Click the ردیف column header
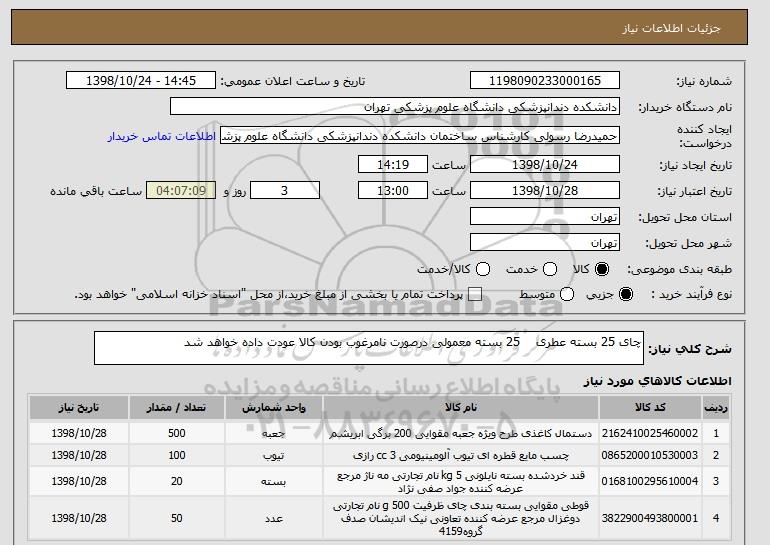Viewport: 770px width, 545px height. coord(716,408)
